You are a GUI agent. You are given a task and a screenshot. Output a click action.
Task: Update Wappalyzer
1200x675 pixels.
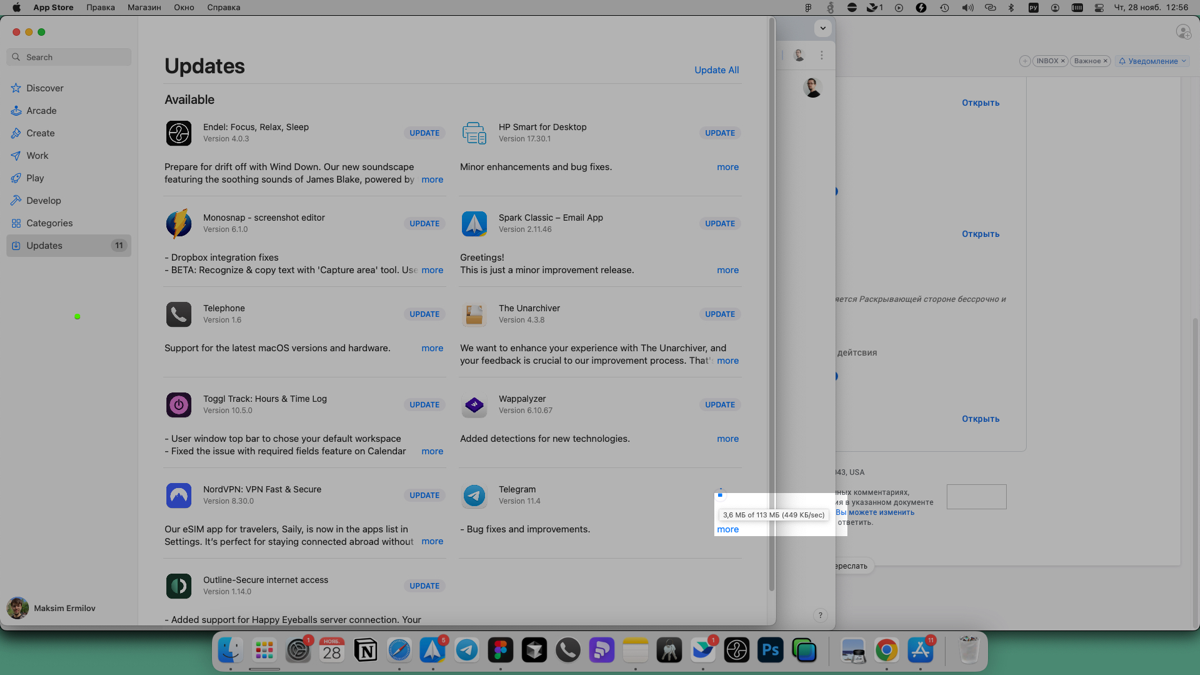720,405
